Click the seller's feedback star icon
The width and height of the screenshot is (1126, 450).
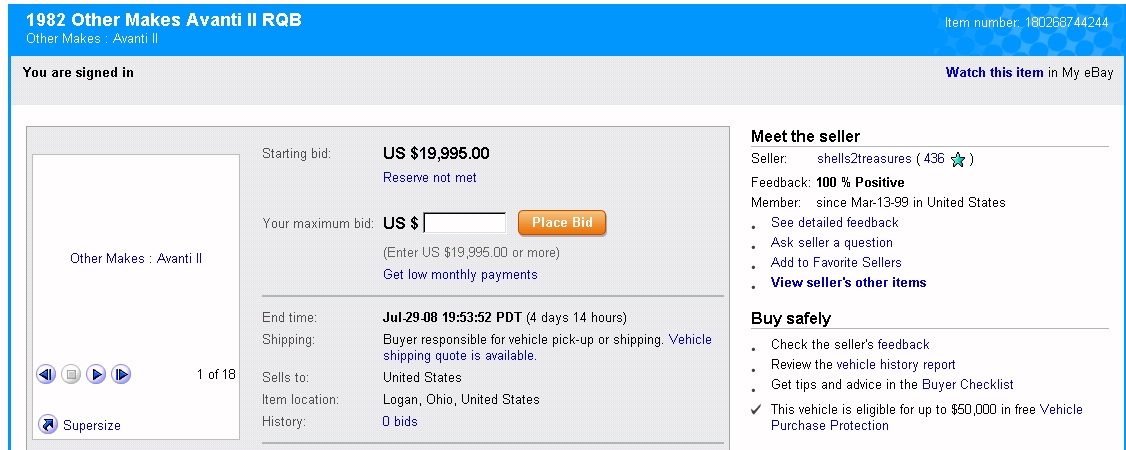[958, 159]
